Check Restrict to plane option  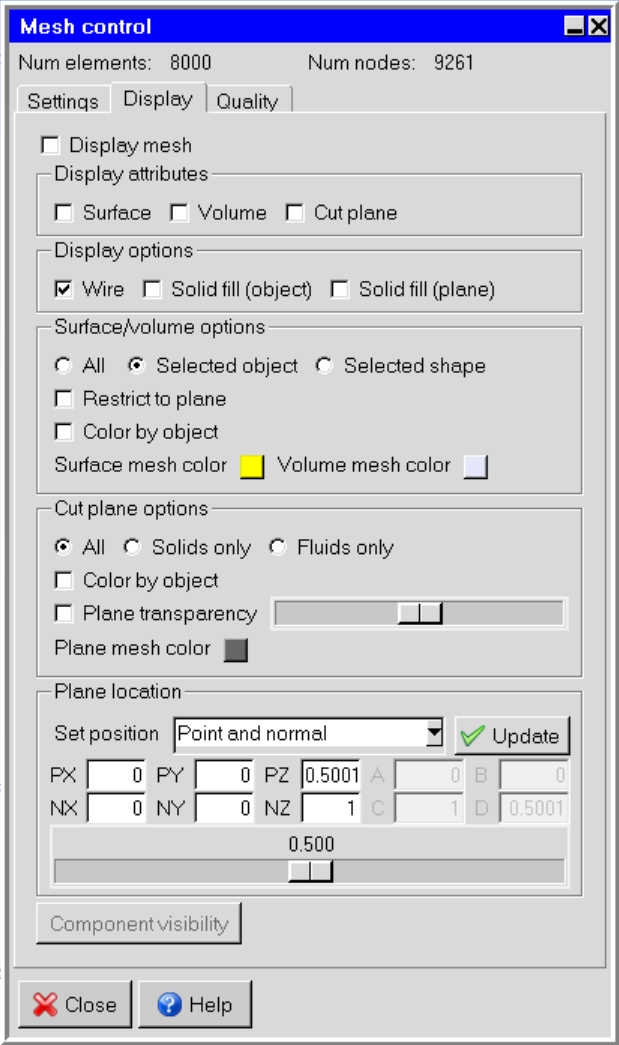coord(64,400)
